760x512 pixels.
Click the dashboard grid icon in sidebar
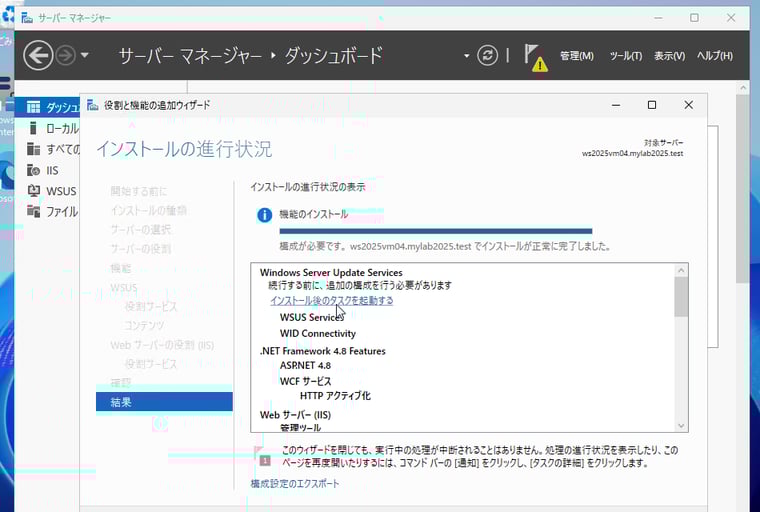pos(33,107)
